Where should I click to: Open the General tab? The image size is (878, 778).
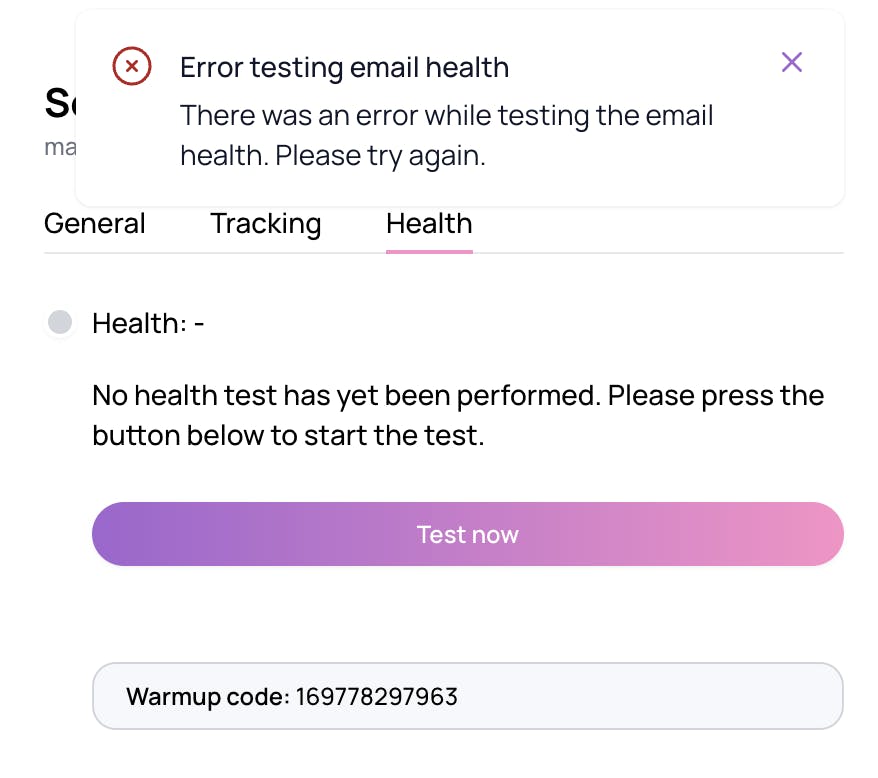tap(95, 223)
